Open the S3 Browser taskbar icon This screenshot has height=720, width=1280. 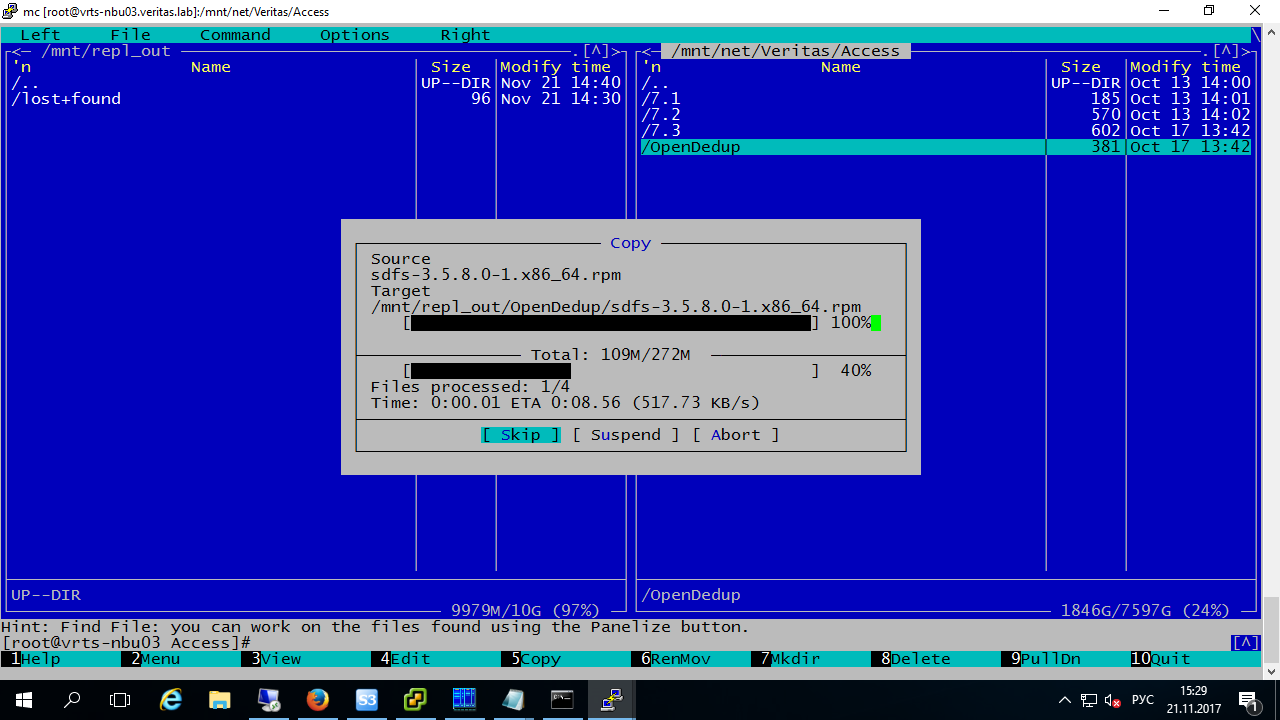(367, 700)
